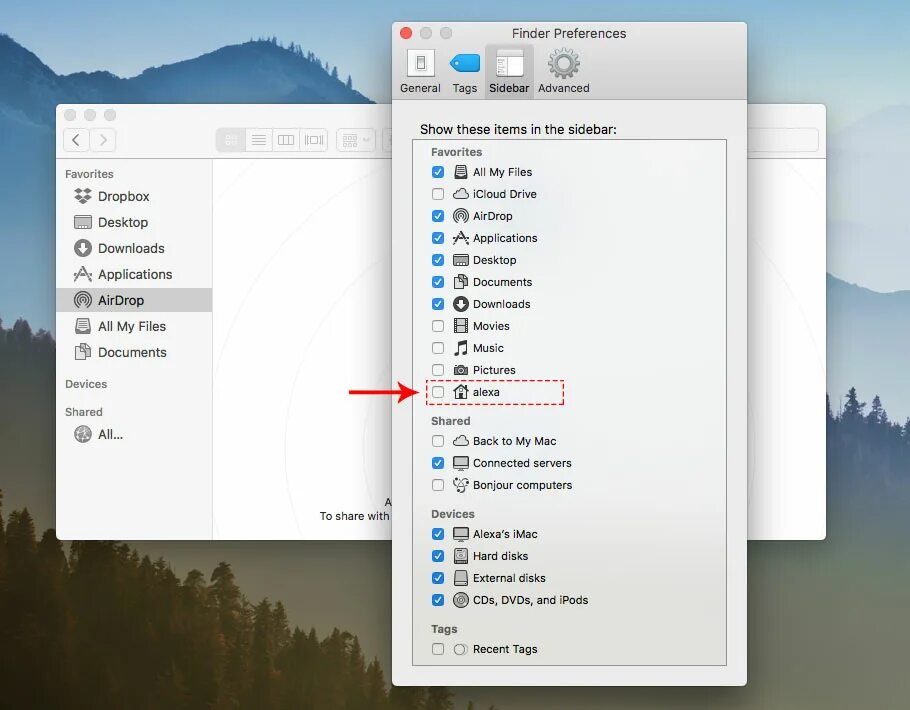910x710 pixels.
Task: Click the Hard disks drive icon
Action: [461, 556]
